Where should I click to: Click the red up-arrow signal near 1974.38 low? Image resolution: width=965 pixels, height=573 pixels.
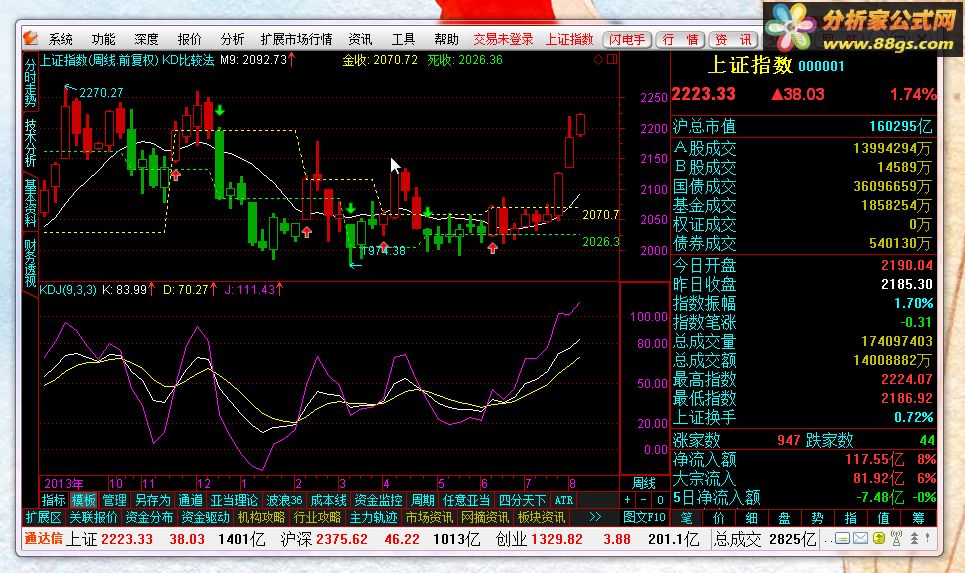click(383, 247)
